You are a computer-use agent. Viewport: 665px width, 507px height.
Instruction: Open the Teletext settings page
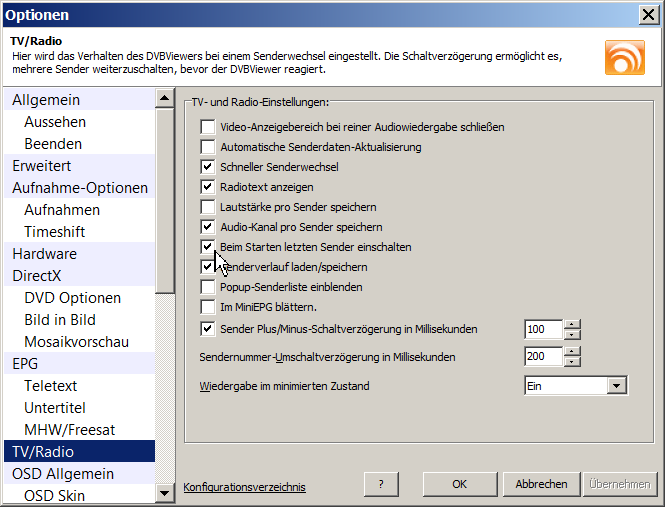(x=51, y=386)
